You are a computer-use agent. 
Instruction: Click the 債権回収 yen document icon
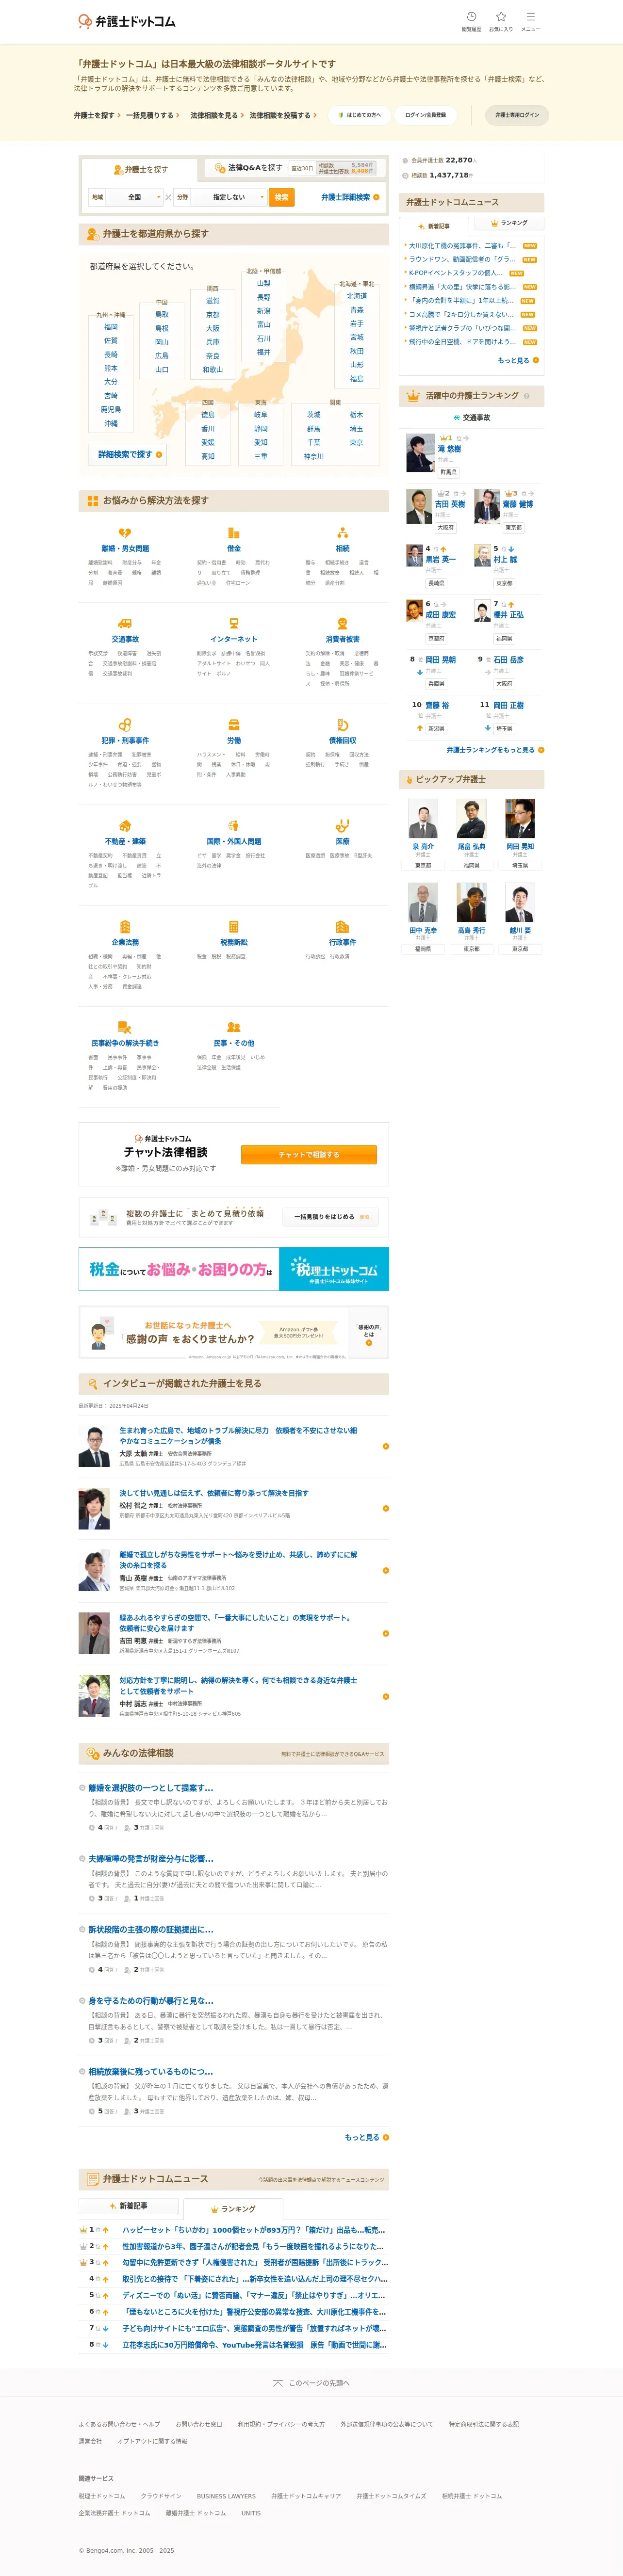coord(342,724)
